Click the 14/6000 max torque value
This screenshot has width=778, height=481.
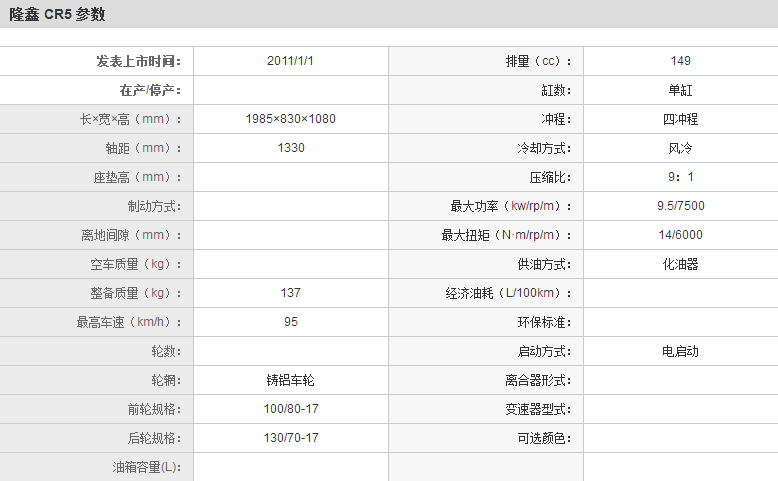[x=680, y=235]
